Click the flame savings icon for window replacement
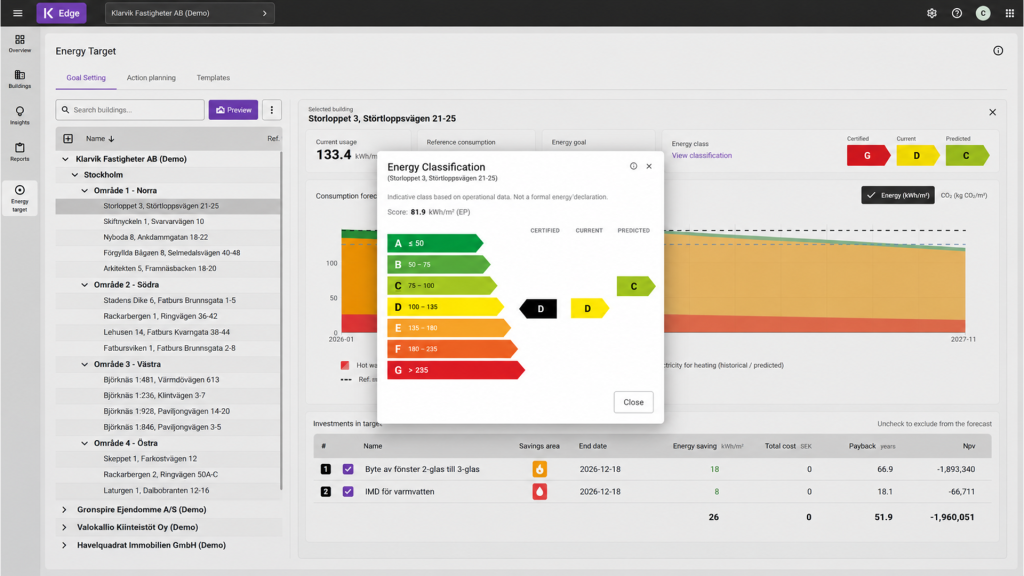Image resolution: width=1024 pixels, height=576 pixels. [x=539, y=469]
